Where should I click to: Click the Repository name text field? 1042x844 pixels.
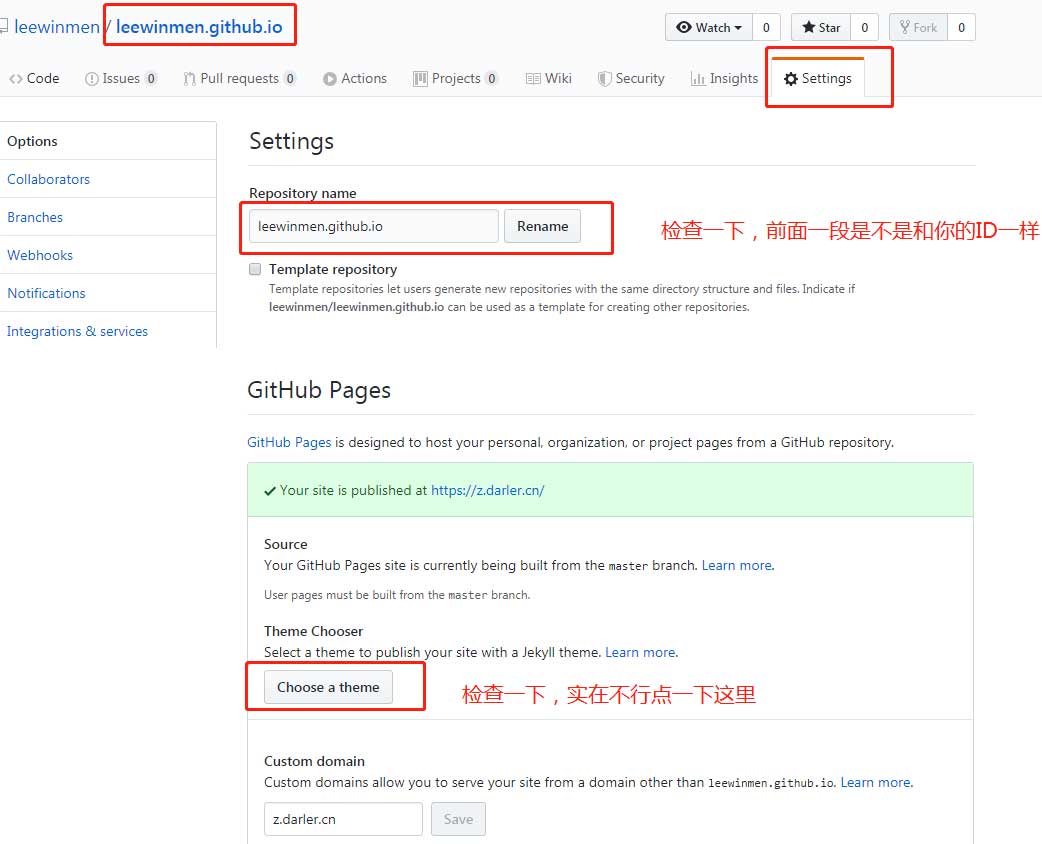pyautogui.click(x=373, y=226)
